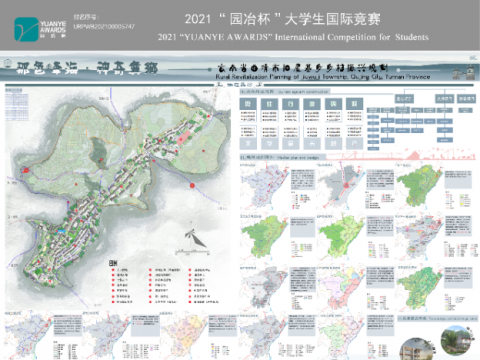Click the teal Yuanye Awards logo square
The width and height of the screenshot is (480, 360).
[x=26, y=29]
